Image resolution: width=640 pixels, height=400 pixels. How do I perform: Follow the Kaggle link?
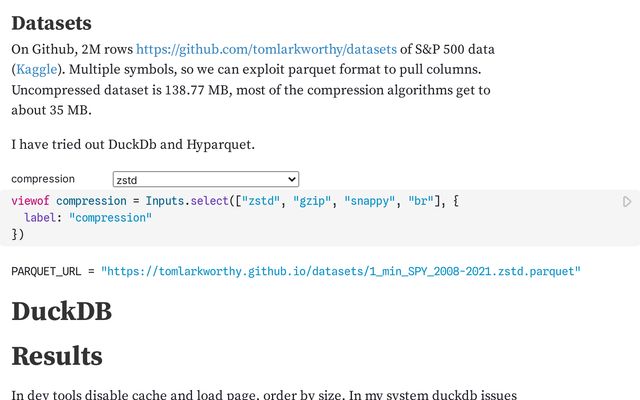(x=37, y=69)
